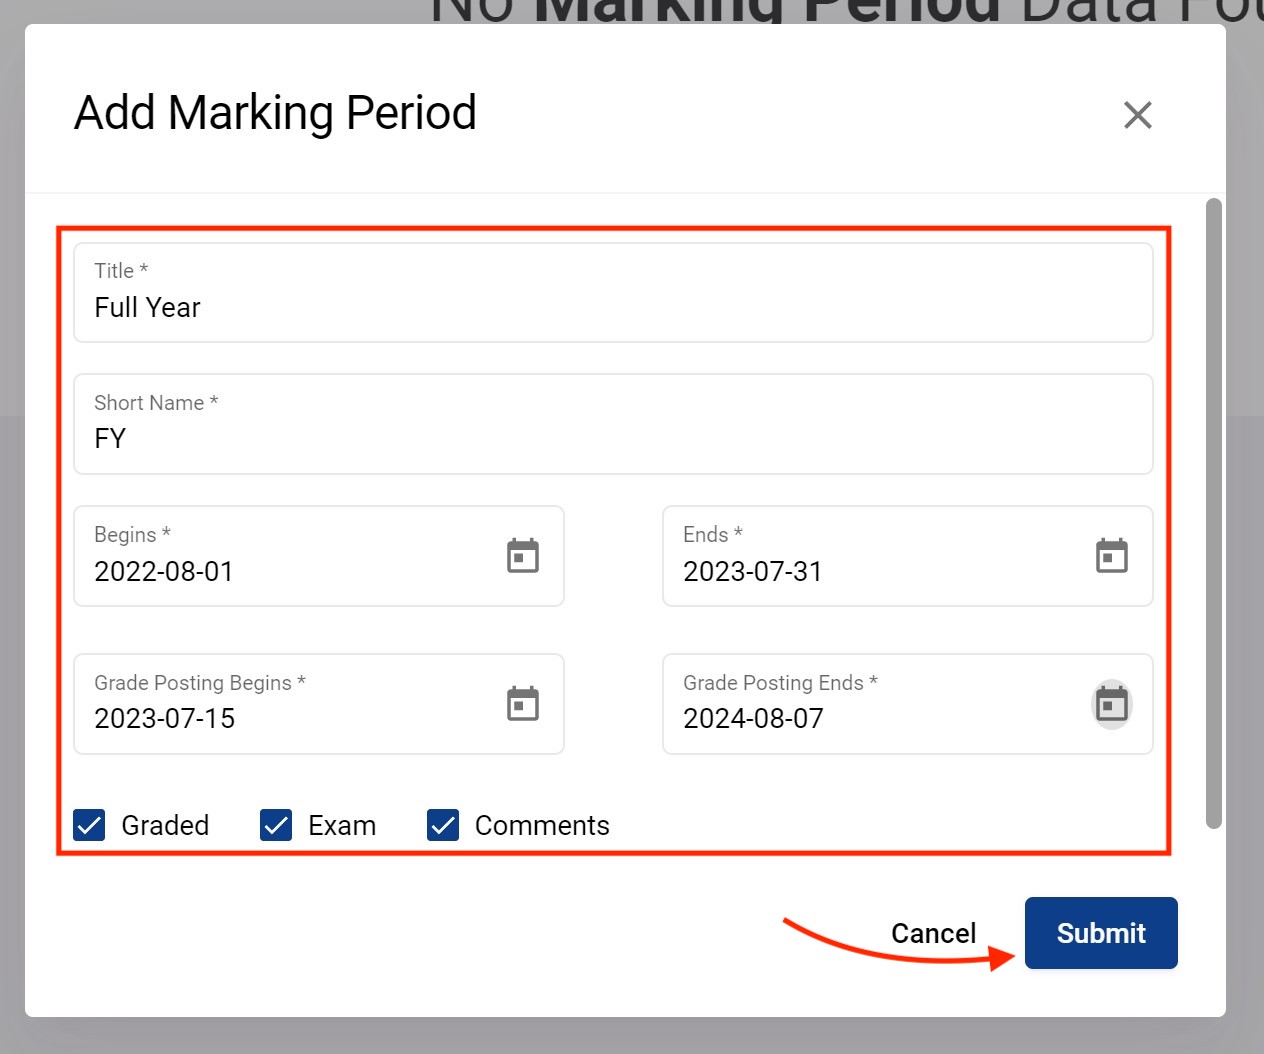Click the Add Marking Period heading
1264x1054 pixels.
coord(275,113)
